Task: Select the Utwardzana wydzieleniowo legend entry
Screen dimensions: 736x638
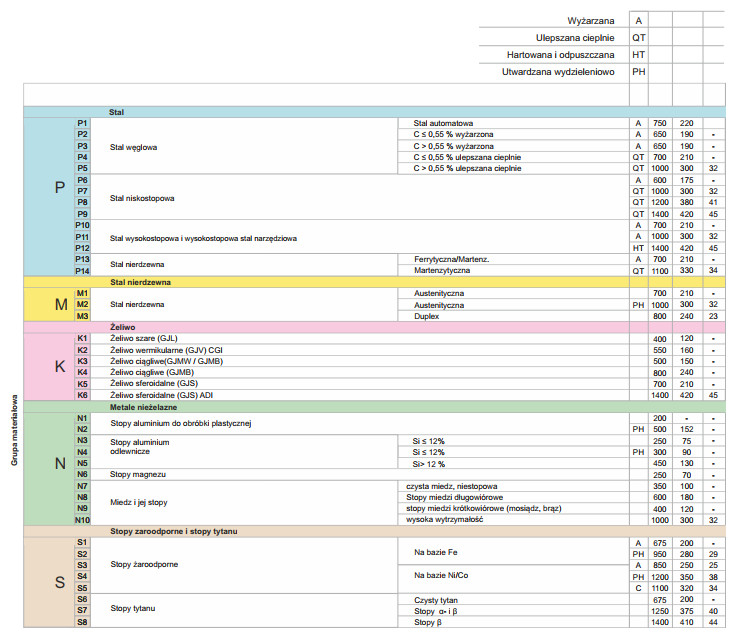Action: pyautogui.click(x=557, y=72)
